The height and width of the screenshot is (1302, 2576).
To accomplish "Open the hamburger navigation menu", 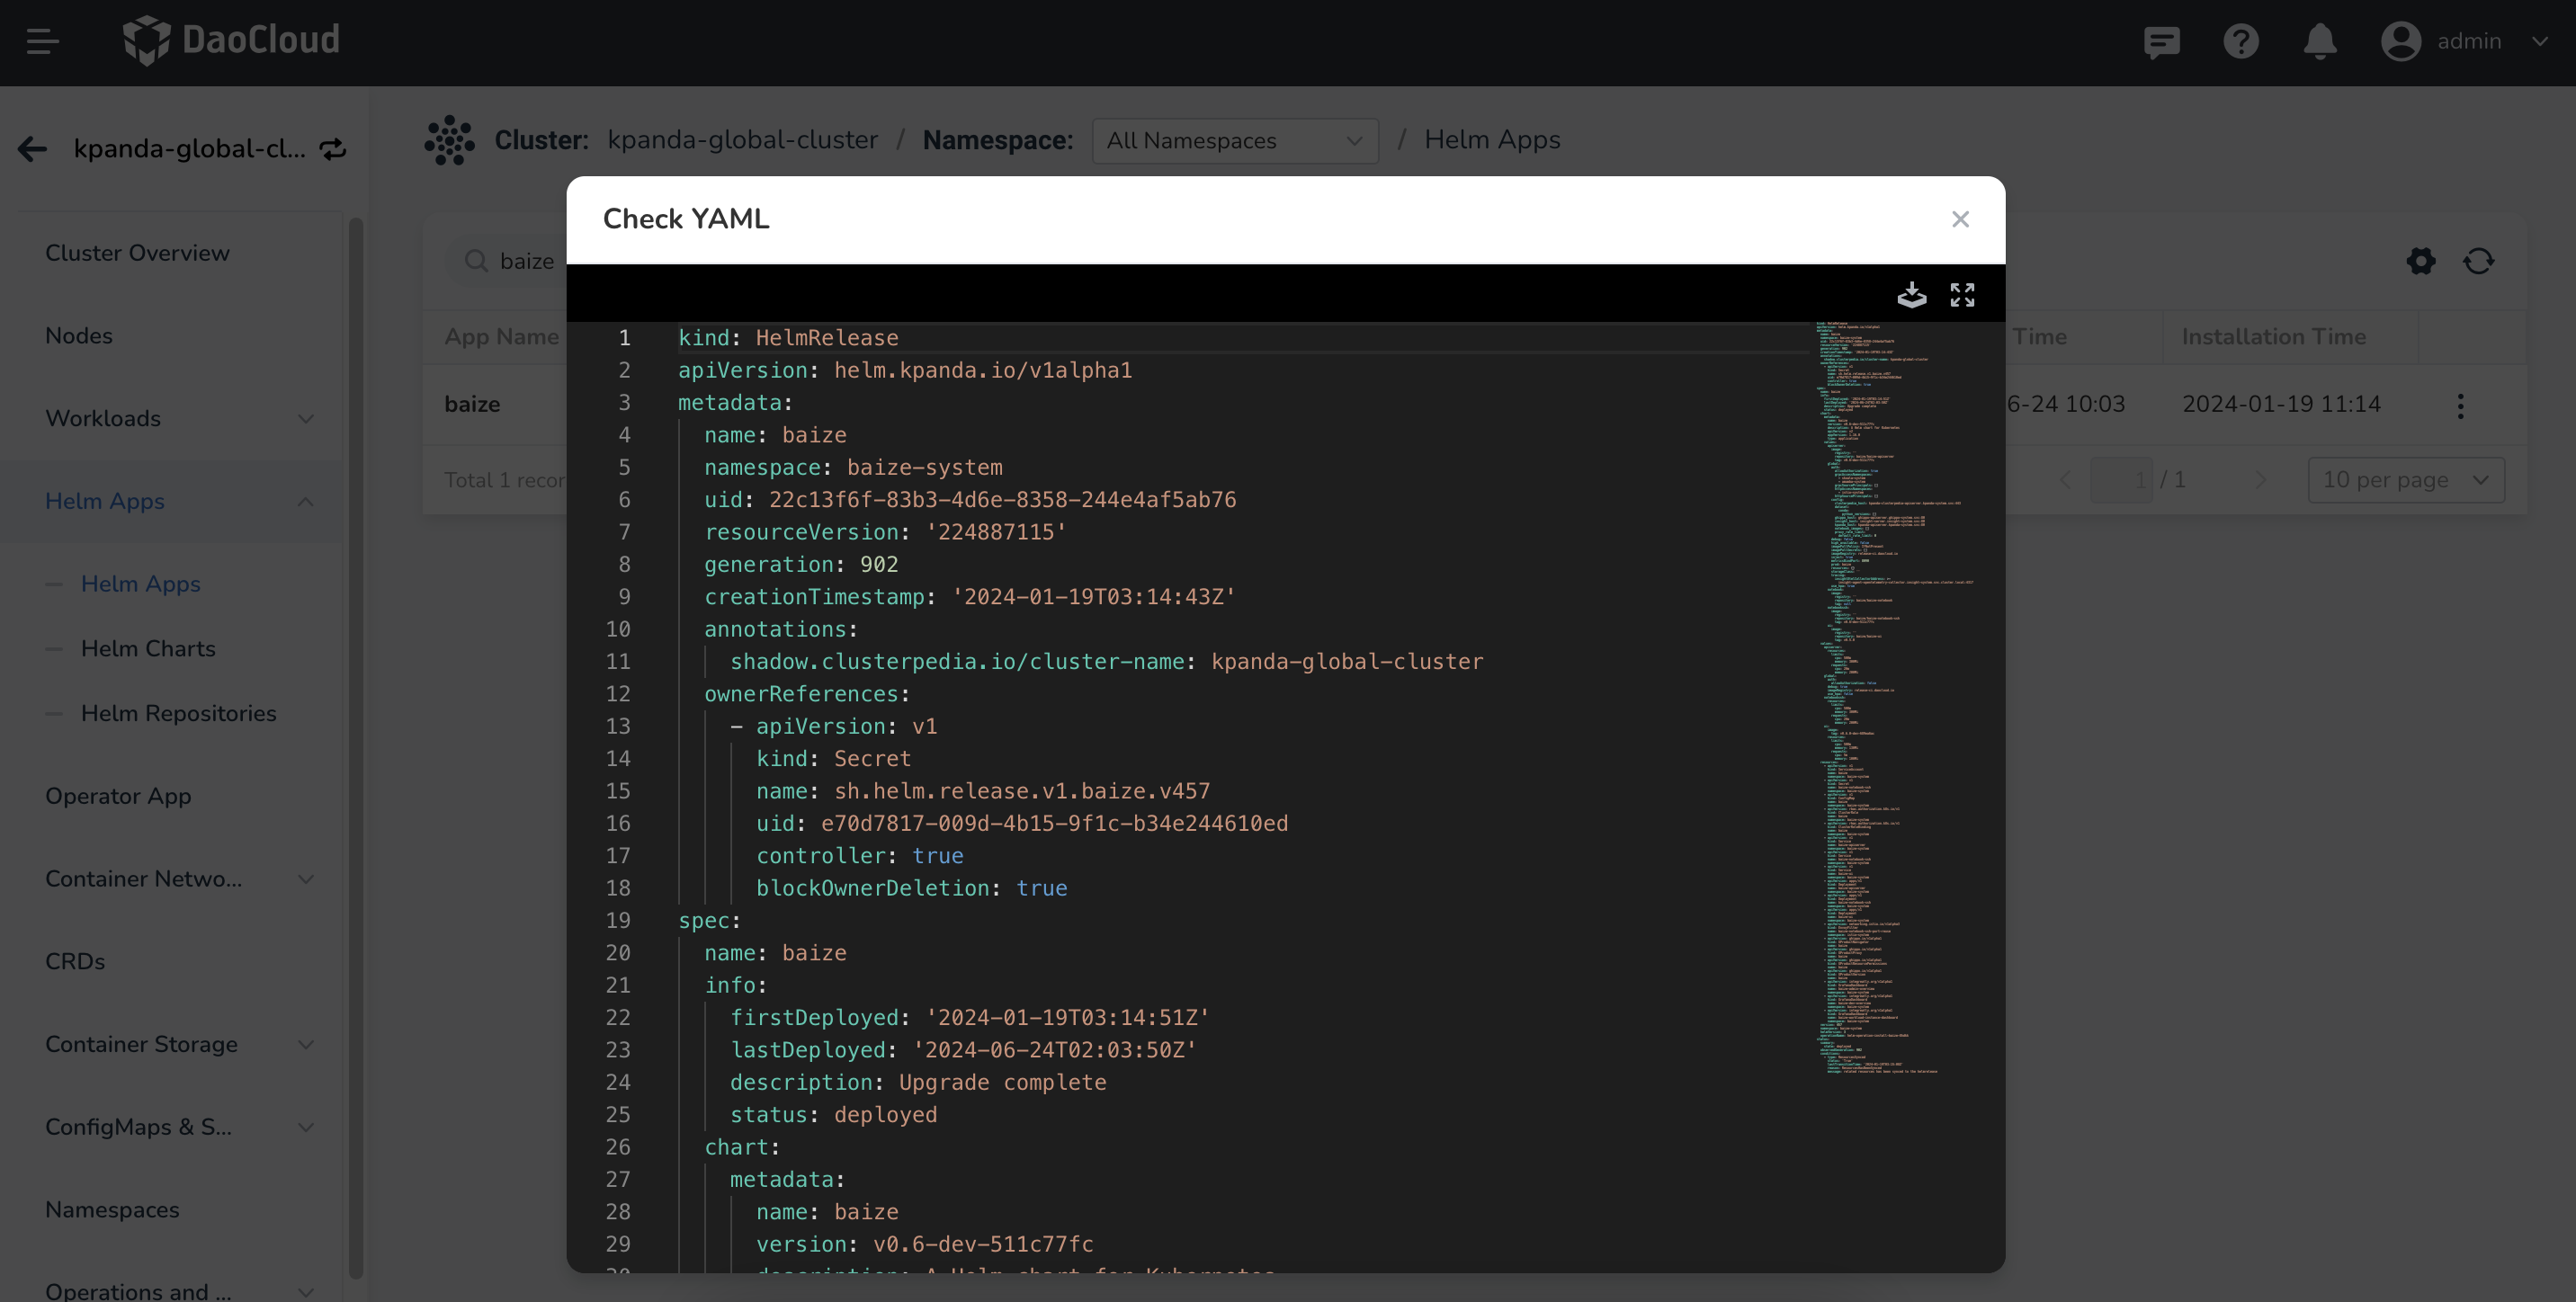I will (42, 41).
